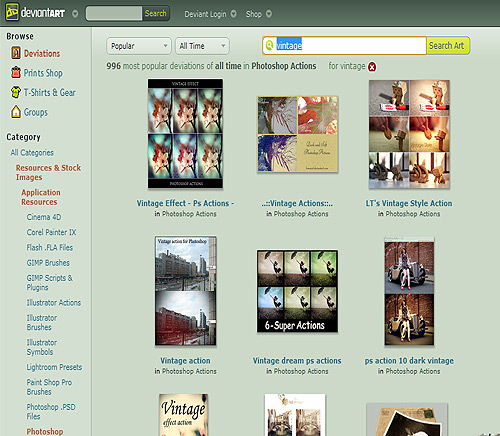The image size is (500, 436).
Task: Focus the top header search field
Action: pos(114,13)
